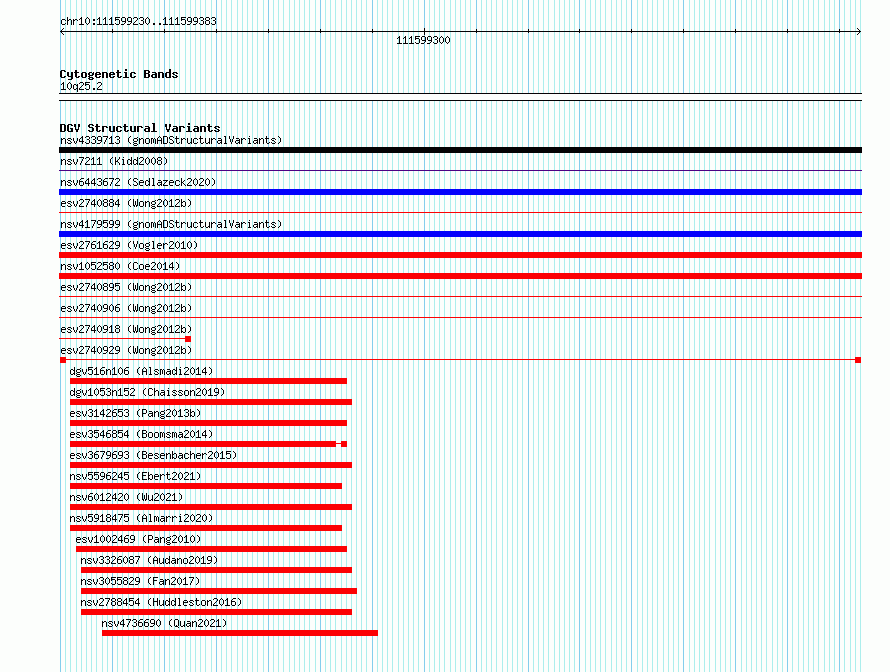Select the esv3142653 red variant bar

208,423
